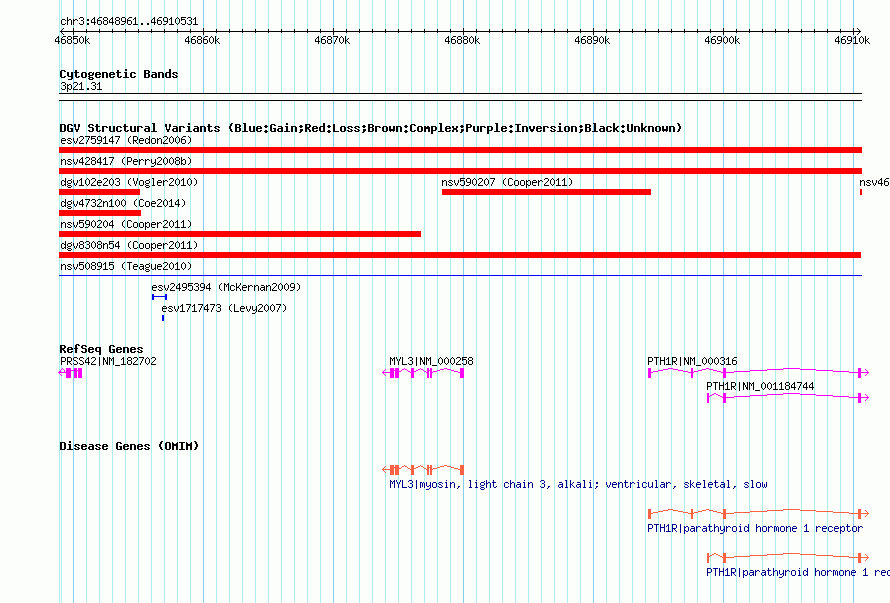Click the chr3:46848961..46910531 coordinate label
Viewport: 890px width, 603px height.
(x=129, y=22)
